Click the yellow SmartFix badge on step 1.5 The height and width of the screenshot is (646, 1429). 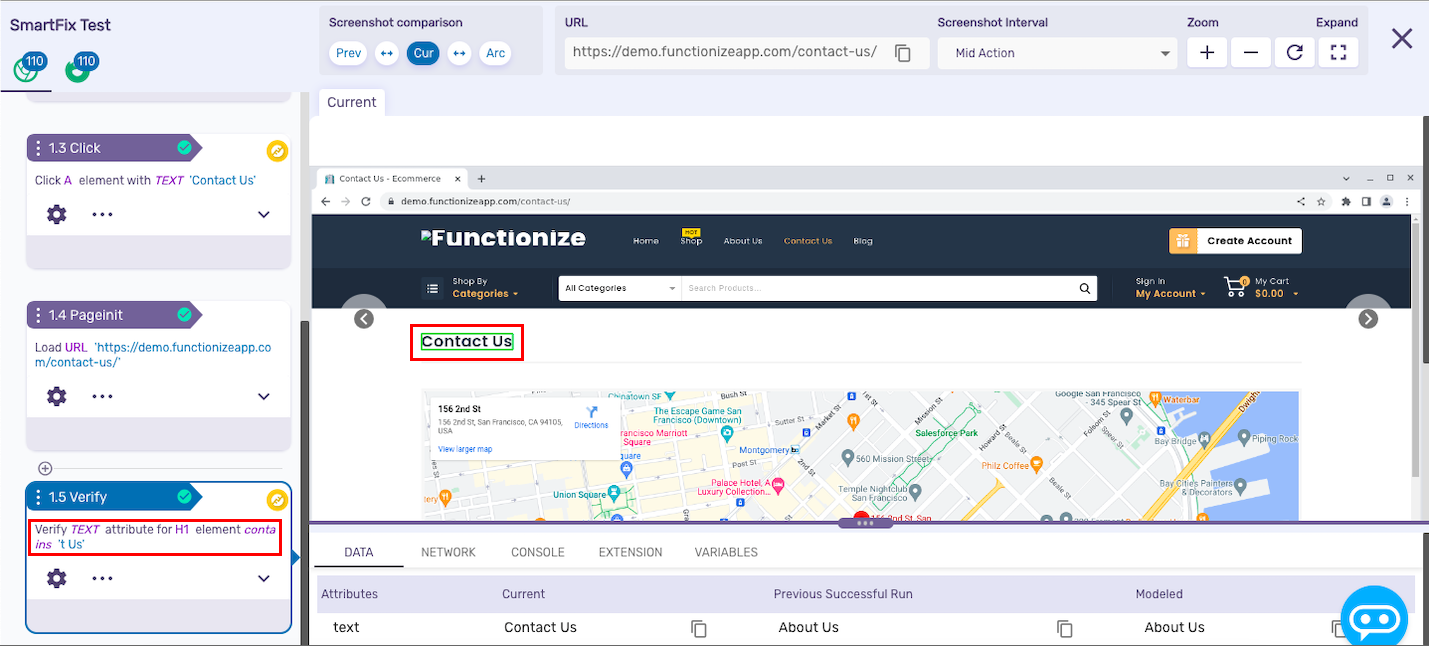click(x=277, y=500)
